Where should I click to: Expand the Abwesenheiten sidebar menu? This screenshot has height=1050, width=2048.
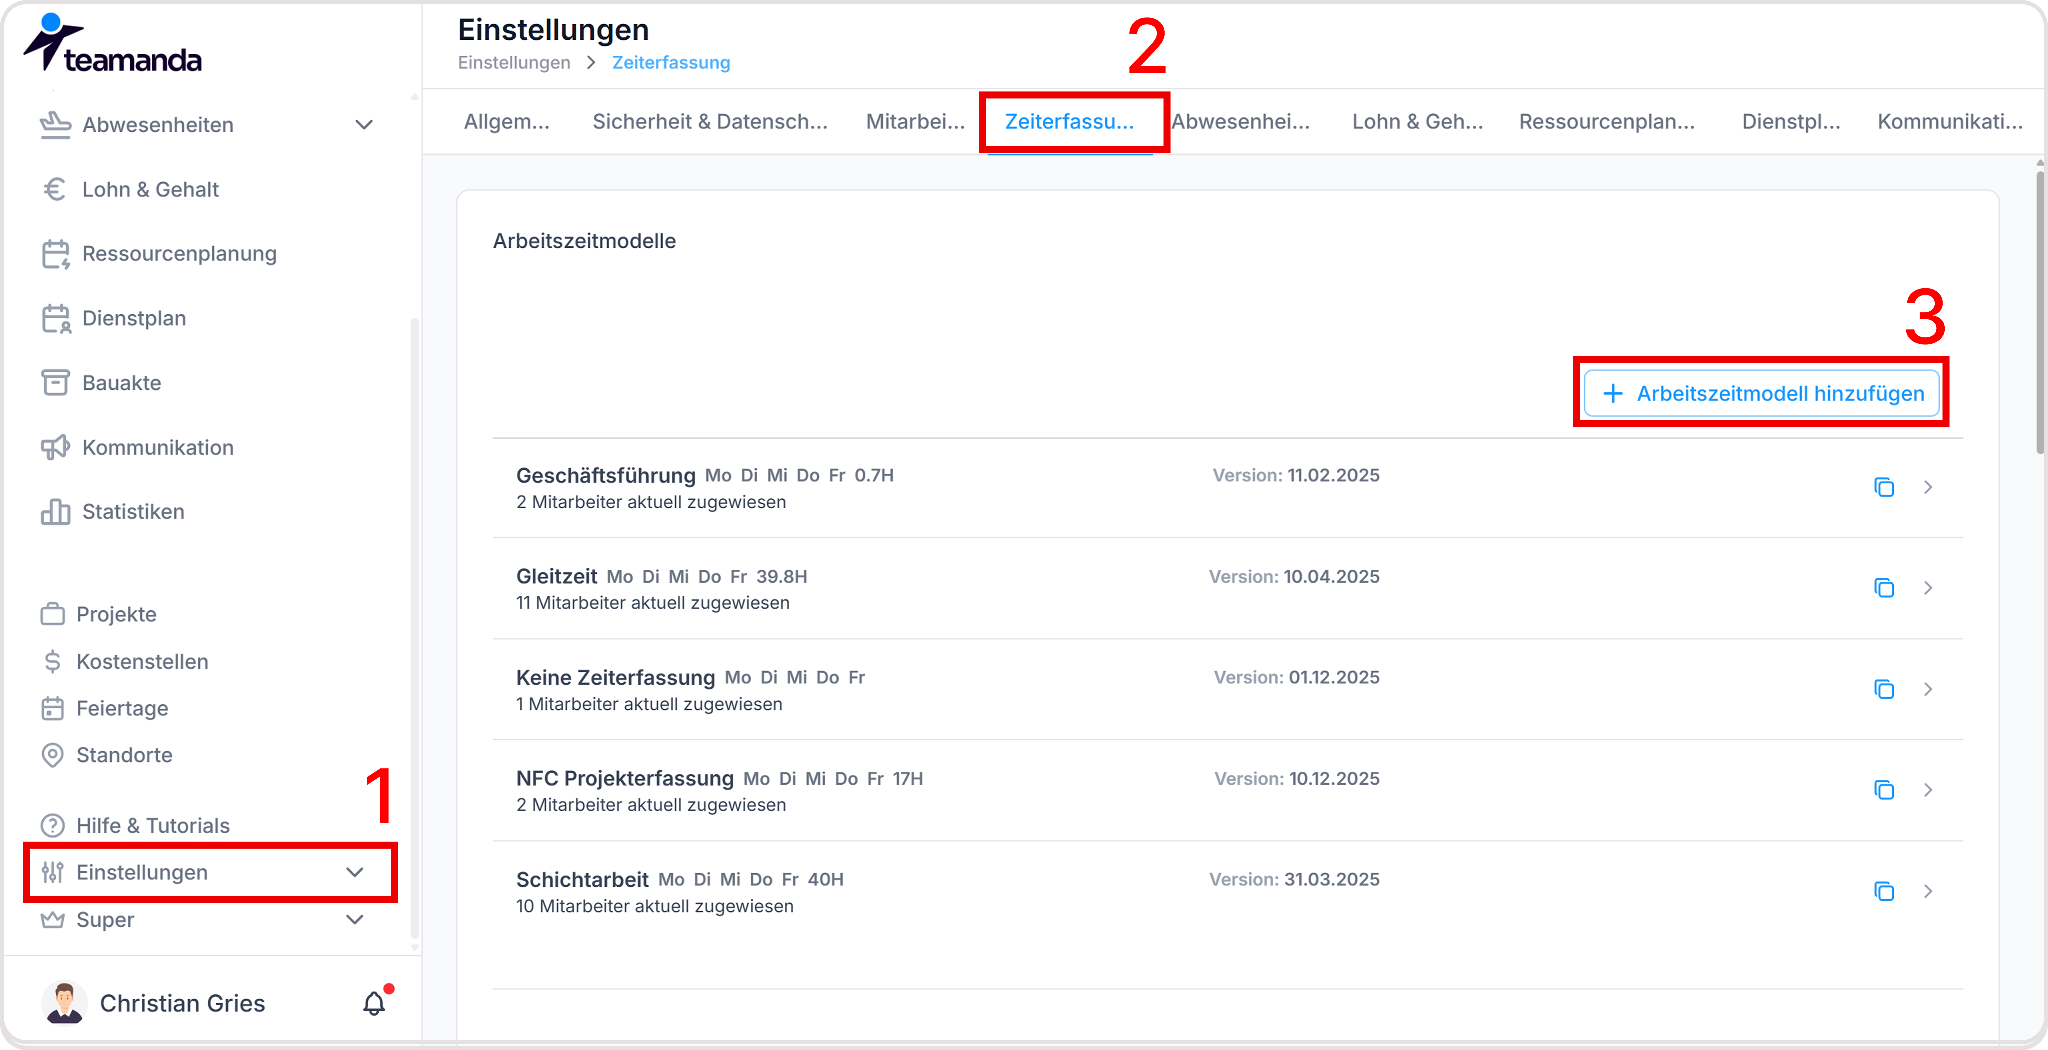(364, 125)
